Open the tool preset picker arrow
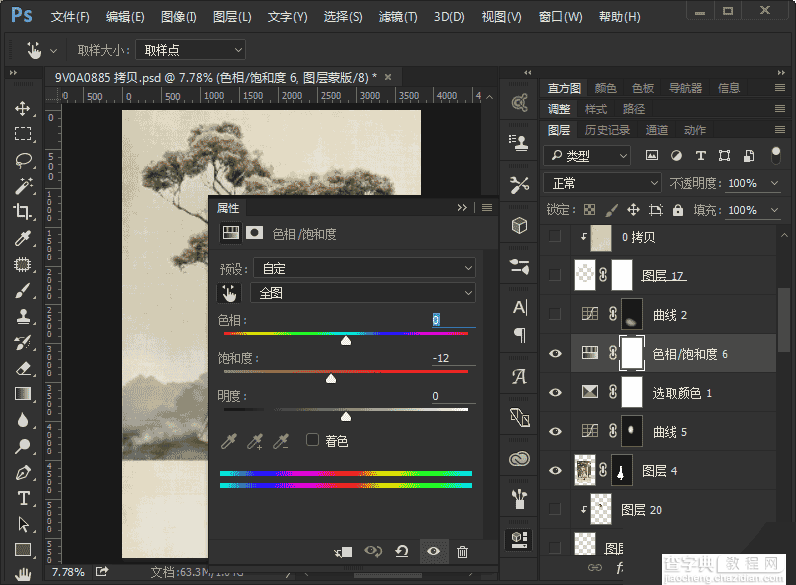 coord(53,51)
